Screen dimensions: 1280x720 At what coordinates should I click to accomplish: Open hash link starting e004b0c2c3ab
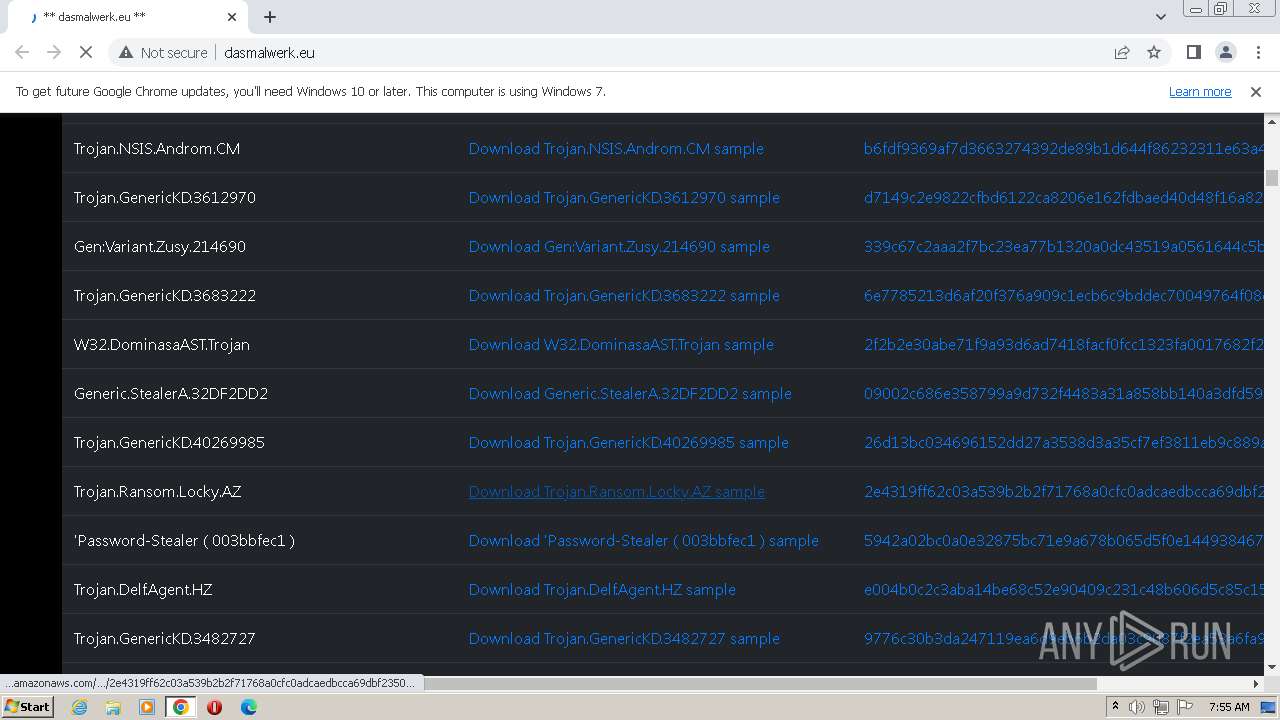(x=1064, y=589)
